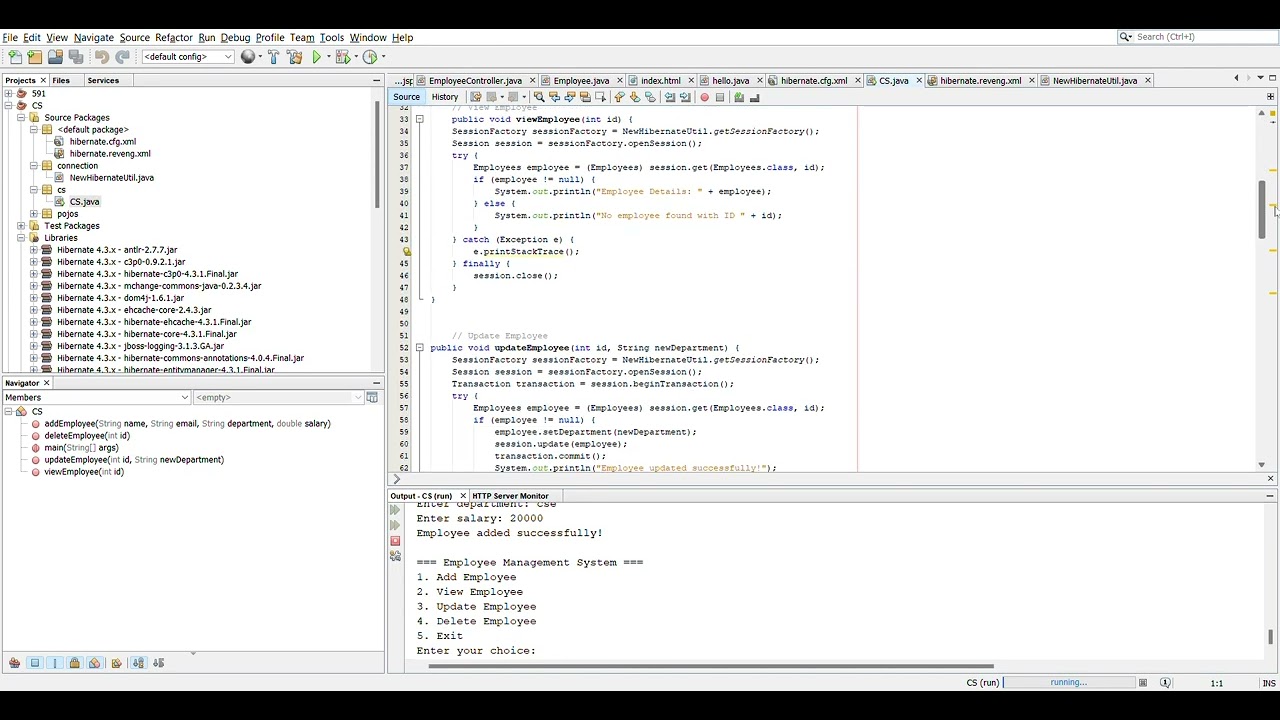Viewport: 1280px width, 720px height.
Task: Collapse the Source Packages node
Action: [x=21, y=118]
